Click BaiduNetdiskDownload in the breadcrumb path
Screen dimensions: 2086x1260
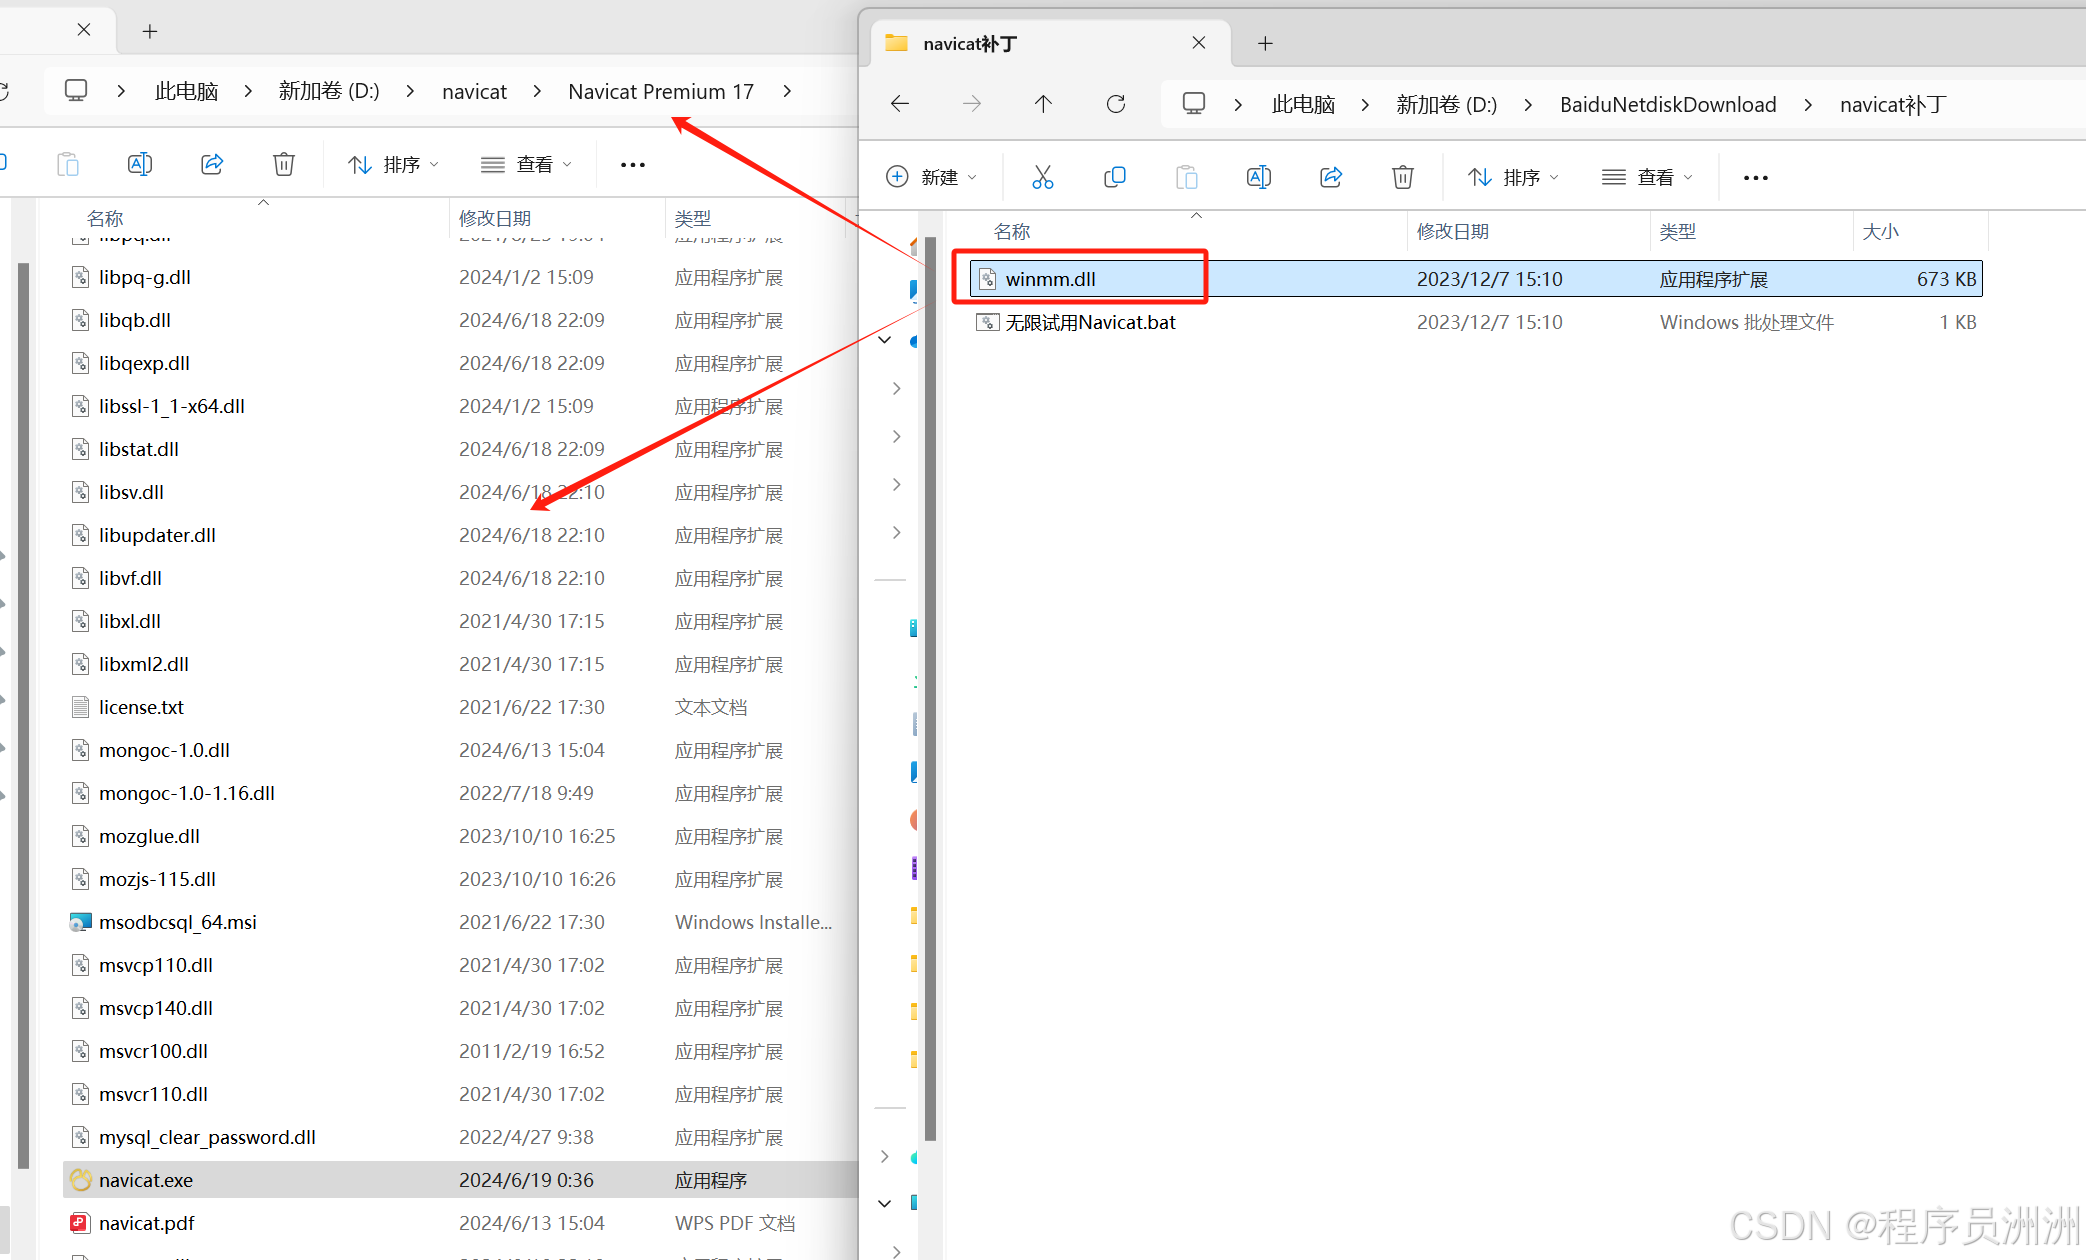click(1668, 104)
